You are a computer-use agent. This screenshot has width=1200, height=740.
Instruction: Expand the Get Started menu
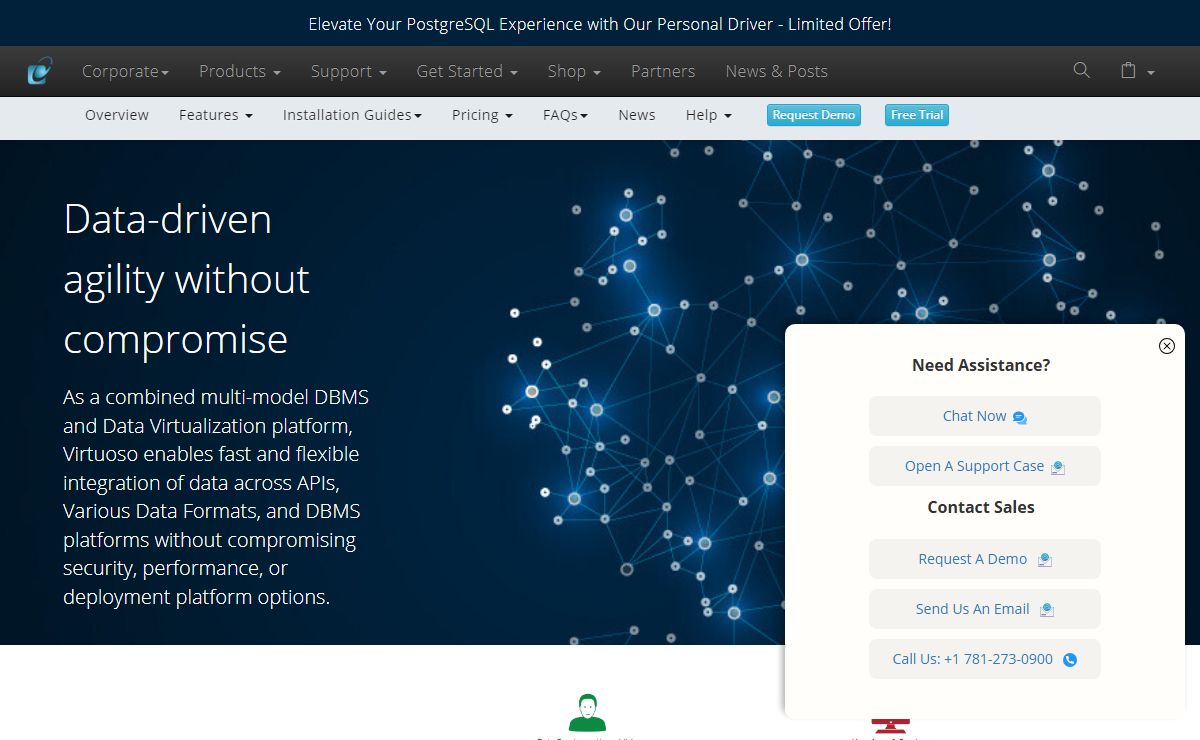467,71
